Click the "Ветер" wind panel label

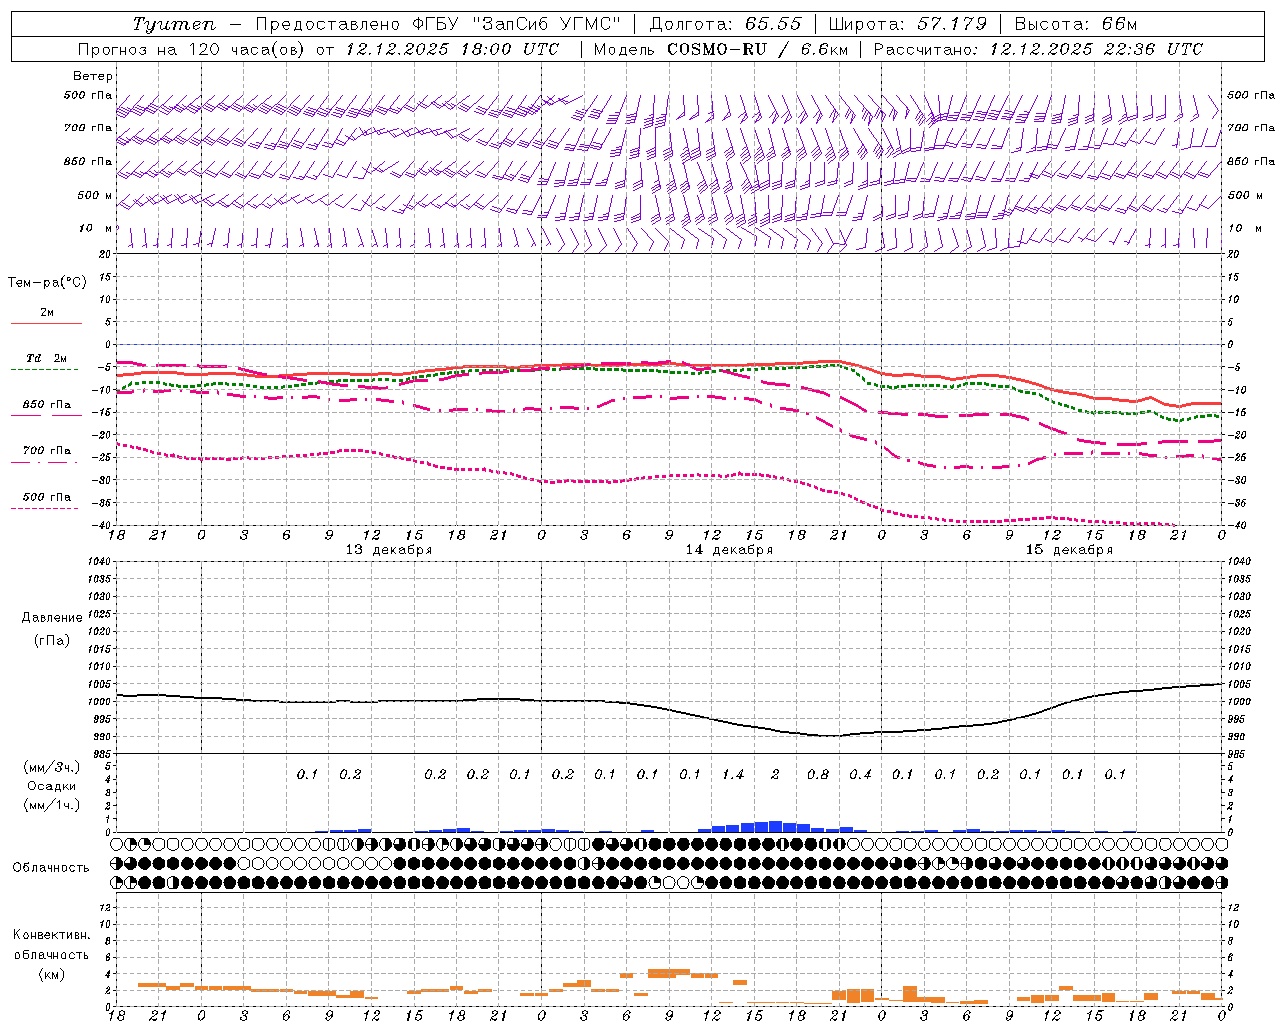click(93, 76)
